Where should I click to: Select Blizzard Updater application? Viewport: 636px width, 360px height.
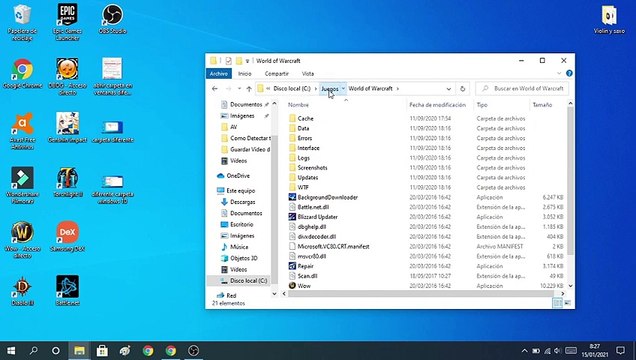[317, 217]
